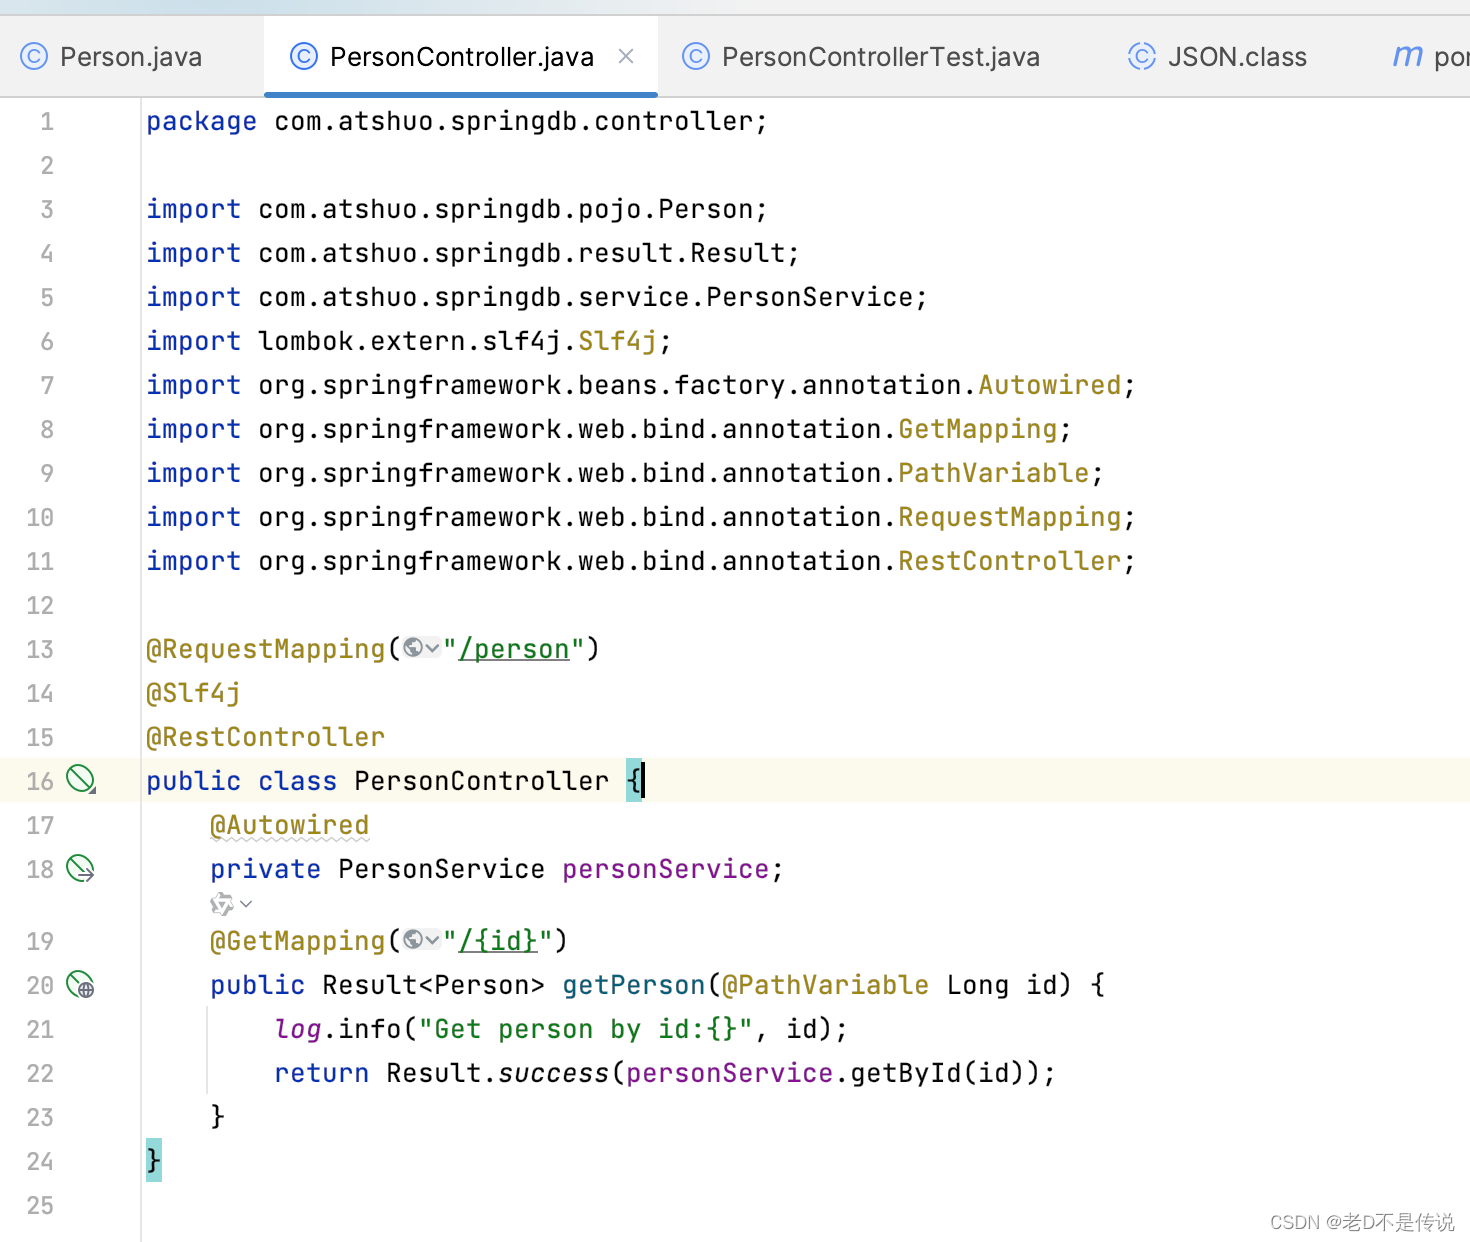Open URL dropdown arrow next to "/{id}"
This screenshot has width=1470, height=1242.
[433, 941]
